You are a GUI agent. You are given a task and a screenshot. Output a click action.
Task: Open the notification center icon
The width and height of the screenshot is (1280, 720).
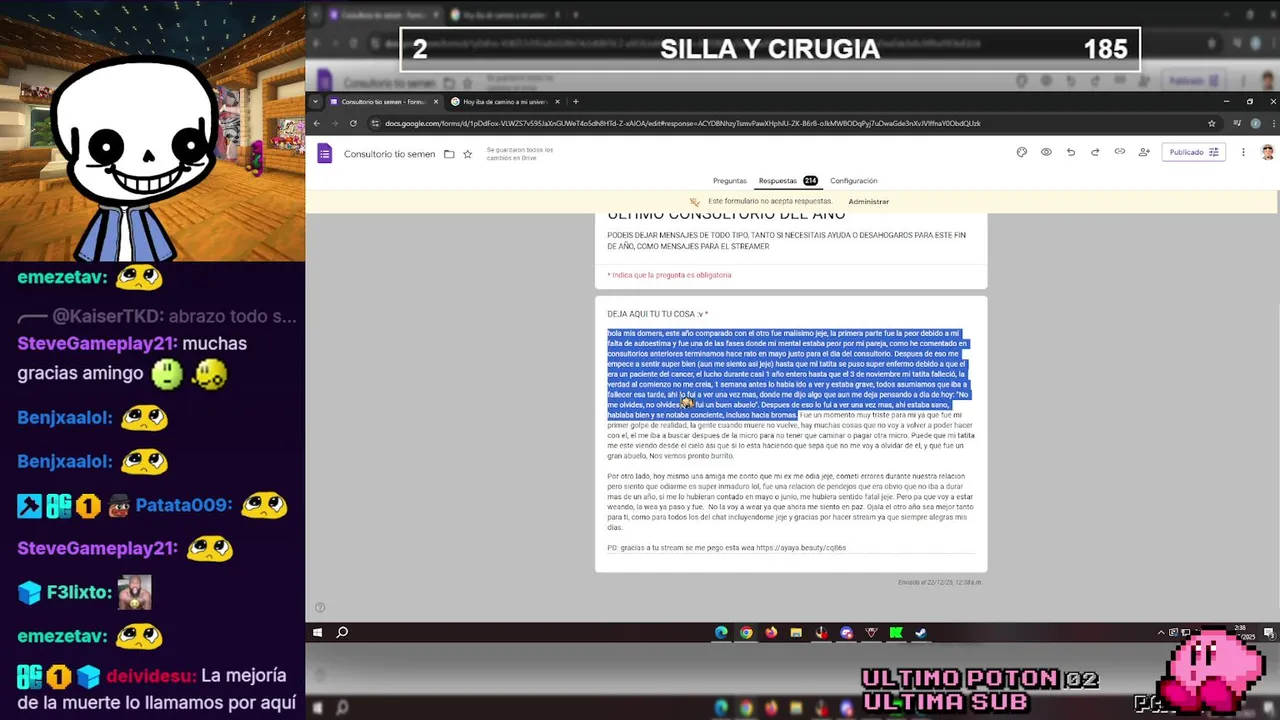[1269, 632]
